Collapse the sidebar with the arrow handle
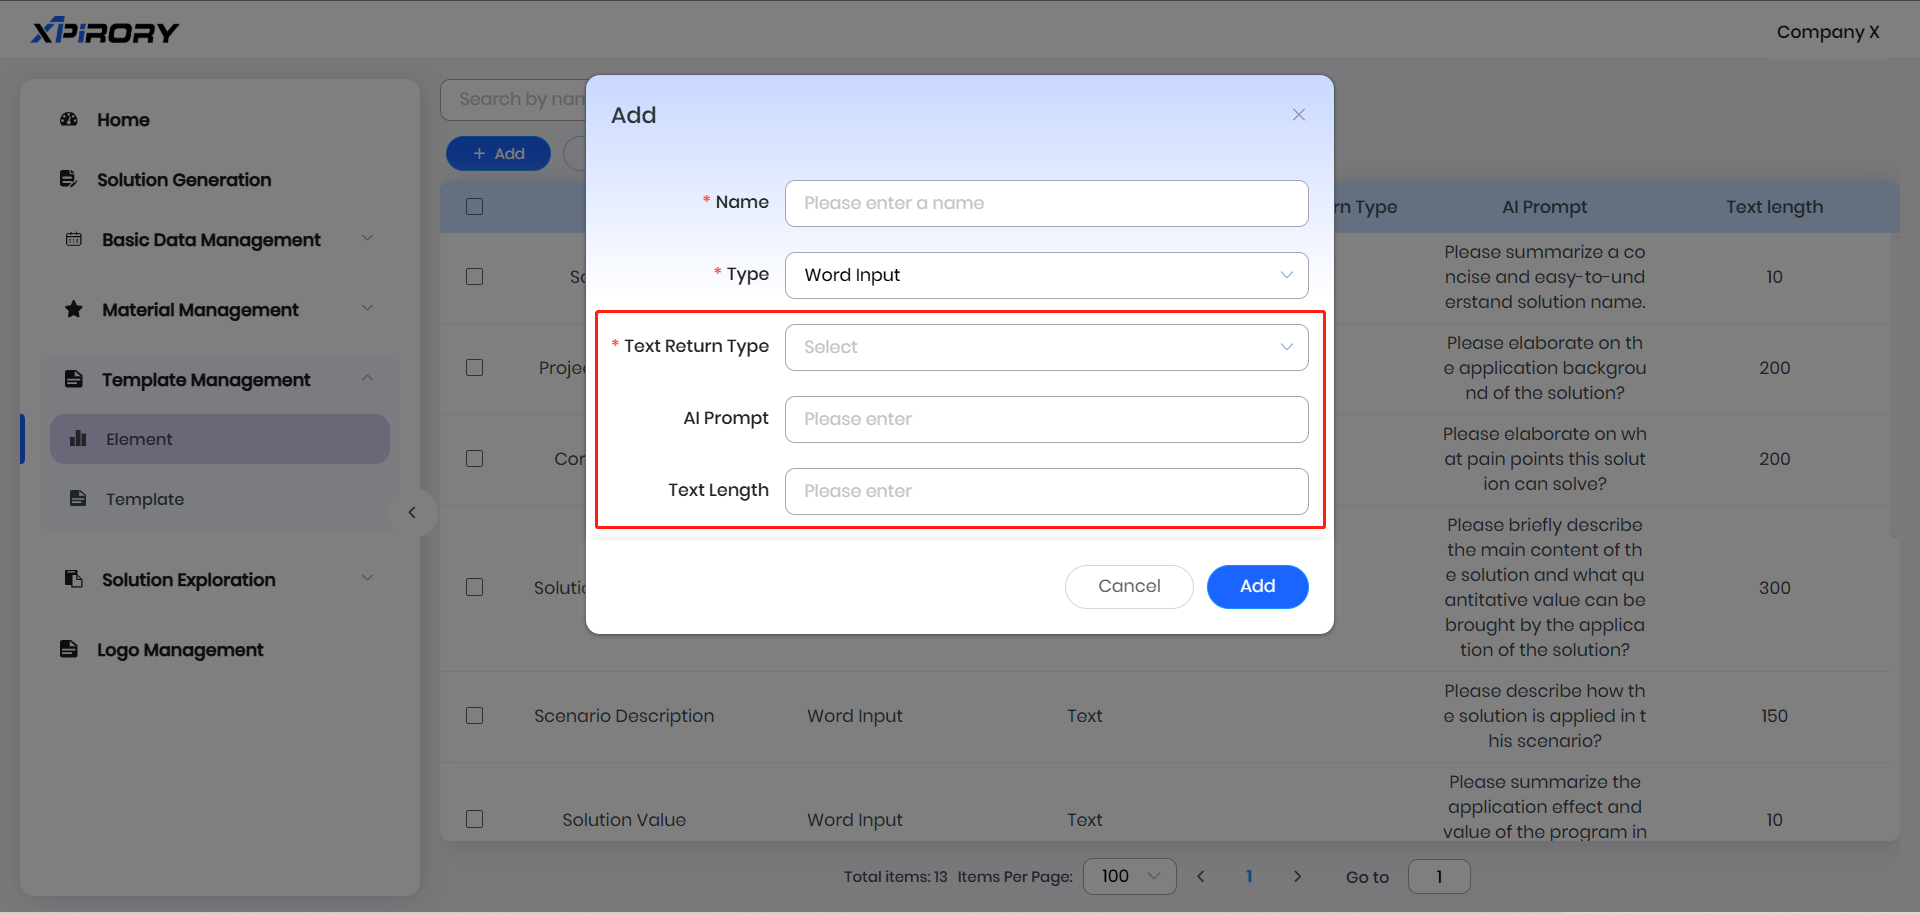 412,513
